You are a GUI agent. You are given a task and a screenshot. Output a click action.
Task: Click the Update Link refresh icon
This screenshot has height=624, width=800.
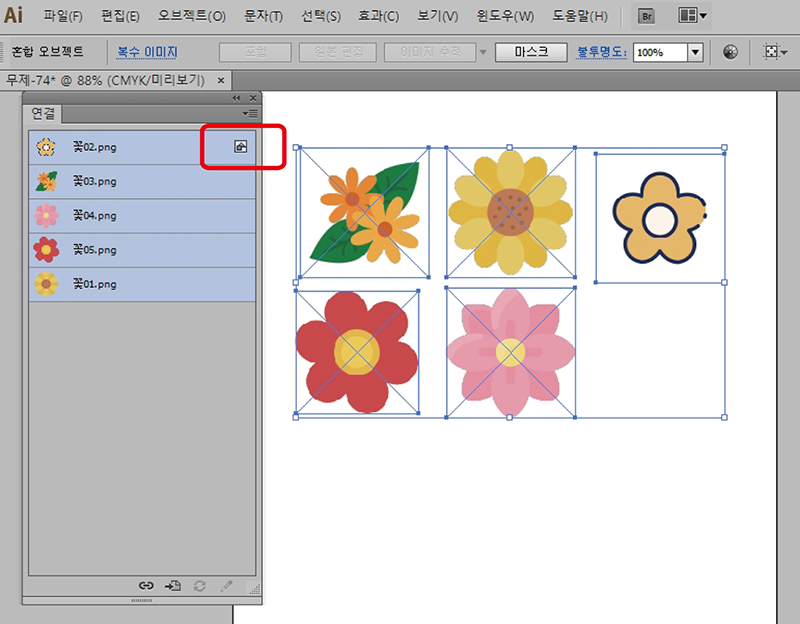point(199,586)
